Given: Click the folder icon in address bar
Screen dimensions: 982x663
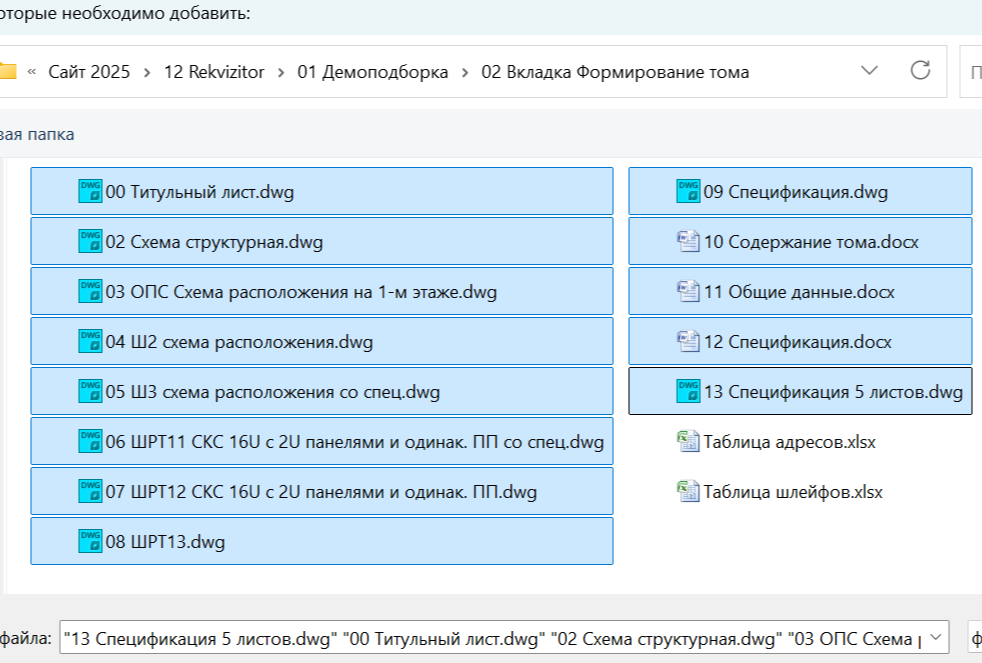Looking at the screenshot, I should 8,71.
